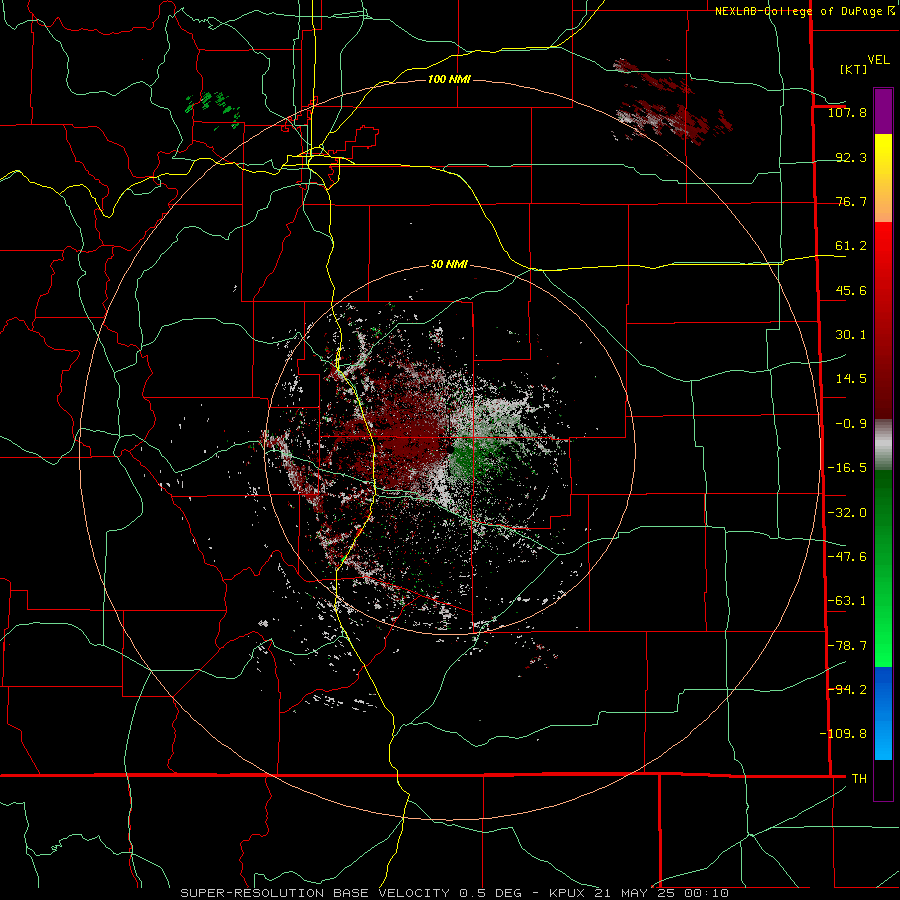Click the -109.8 velocity scale value

843,734
